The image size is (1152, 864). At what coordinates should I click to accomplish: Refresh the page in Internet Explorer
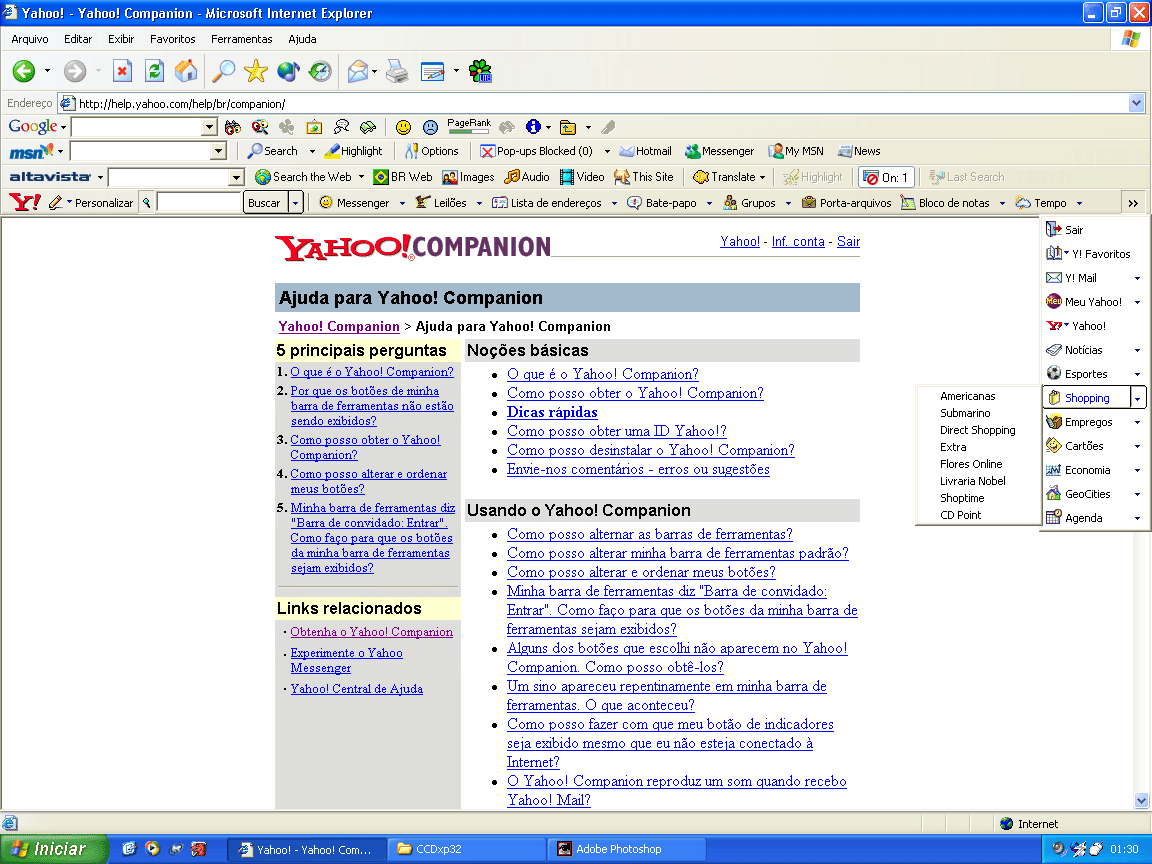click(x=154, y=71)
